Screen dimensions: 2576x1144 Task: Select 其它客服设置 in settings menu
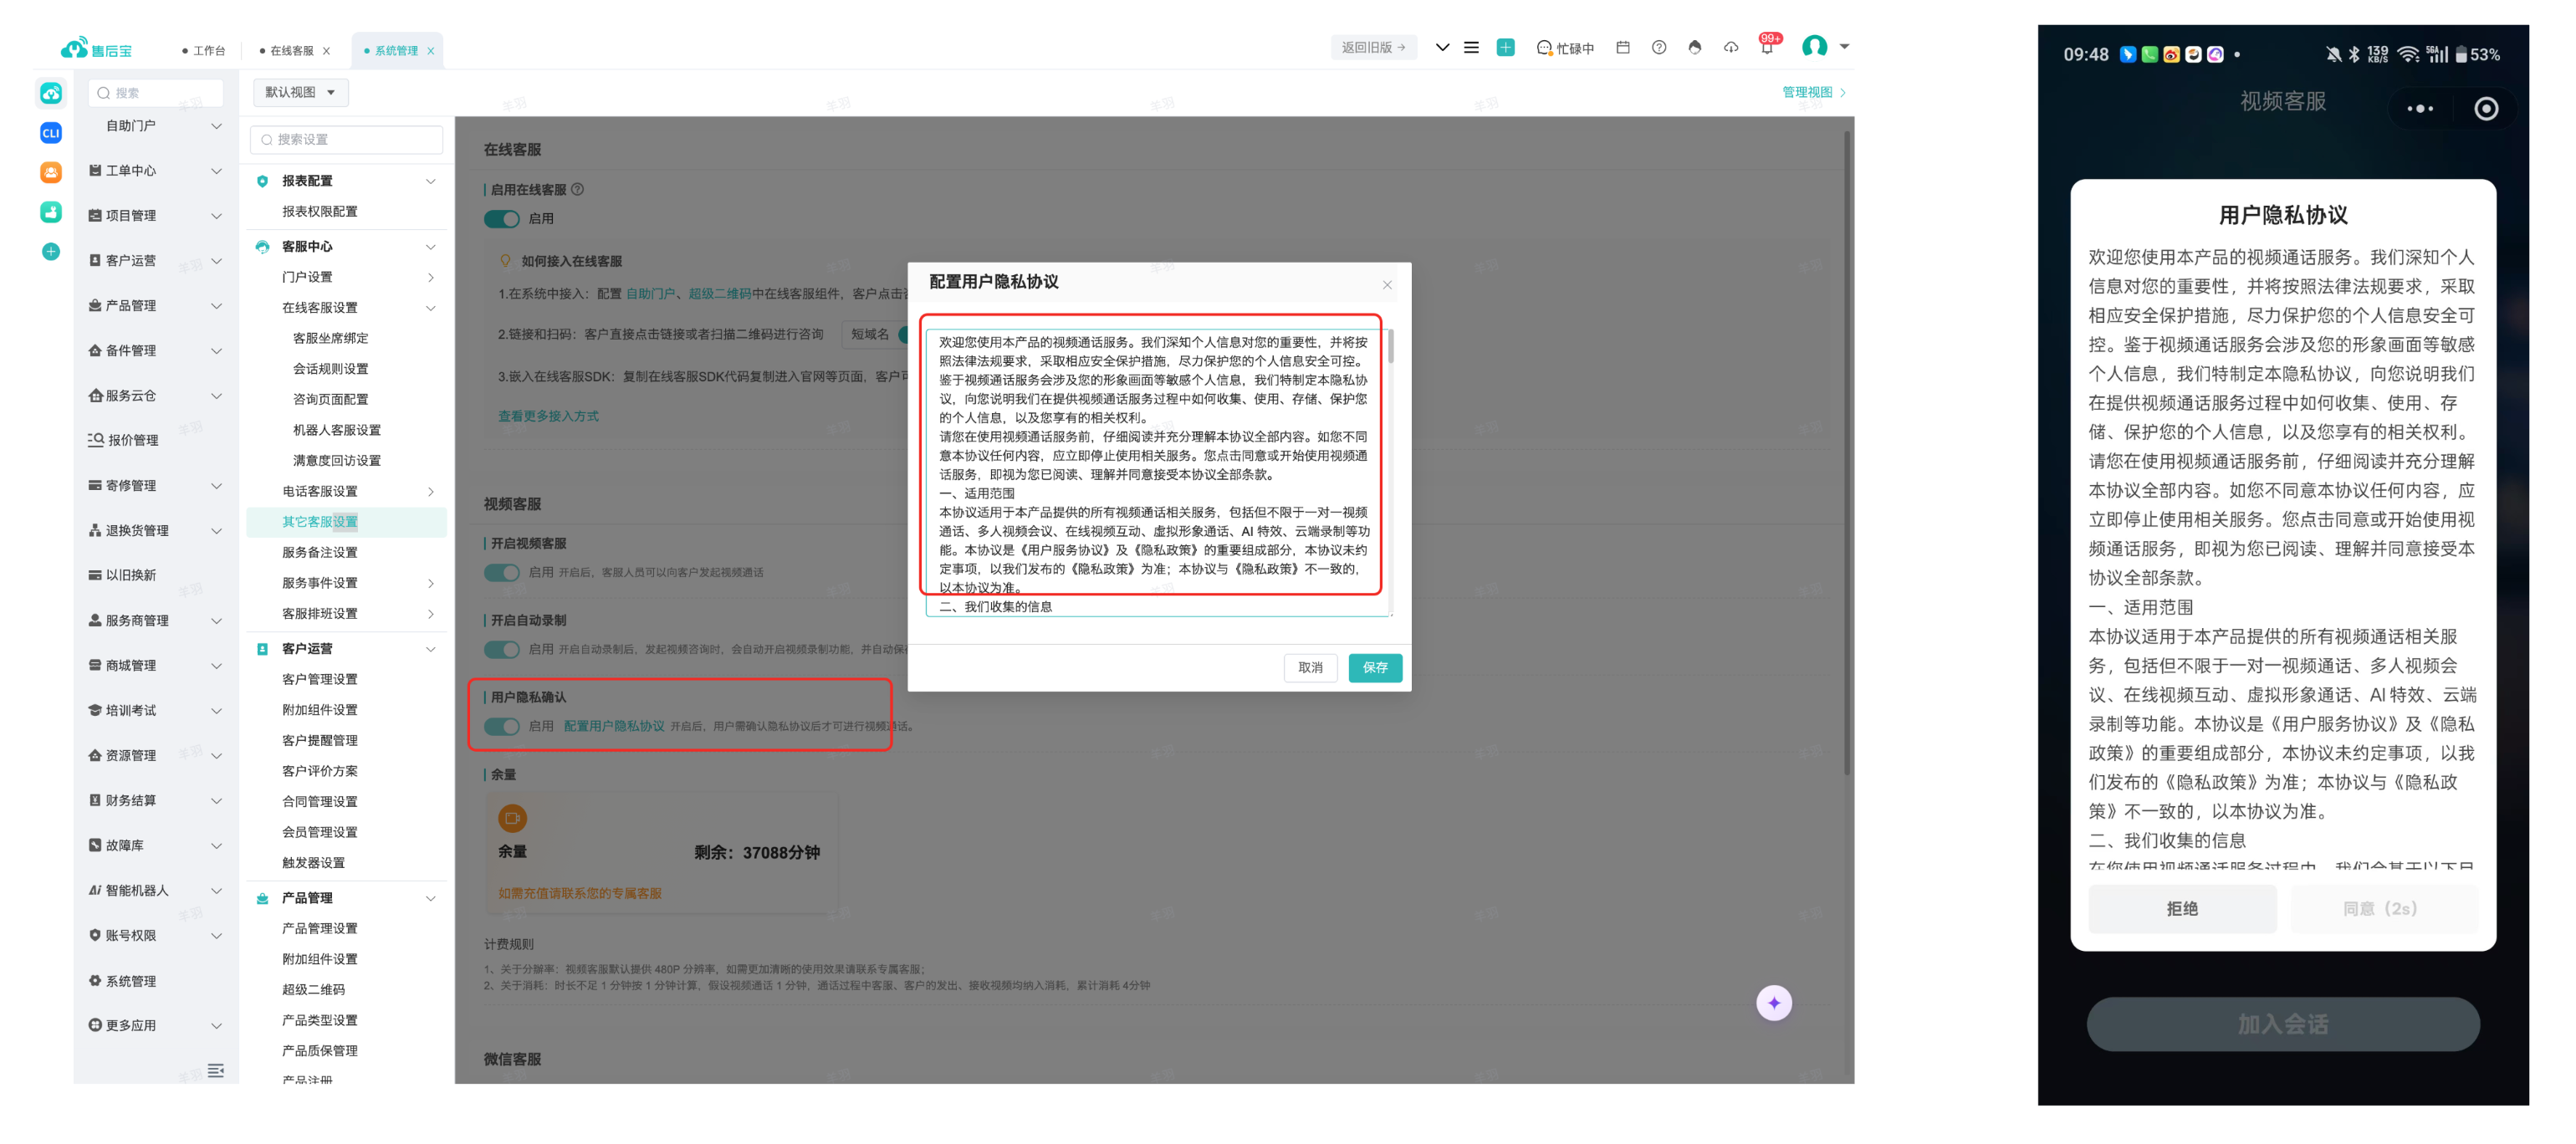(346, 522)
